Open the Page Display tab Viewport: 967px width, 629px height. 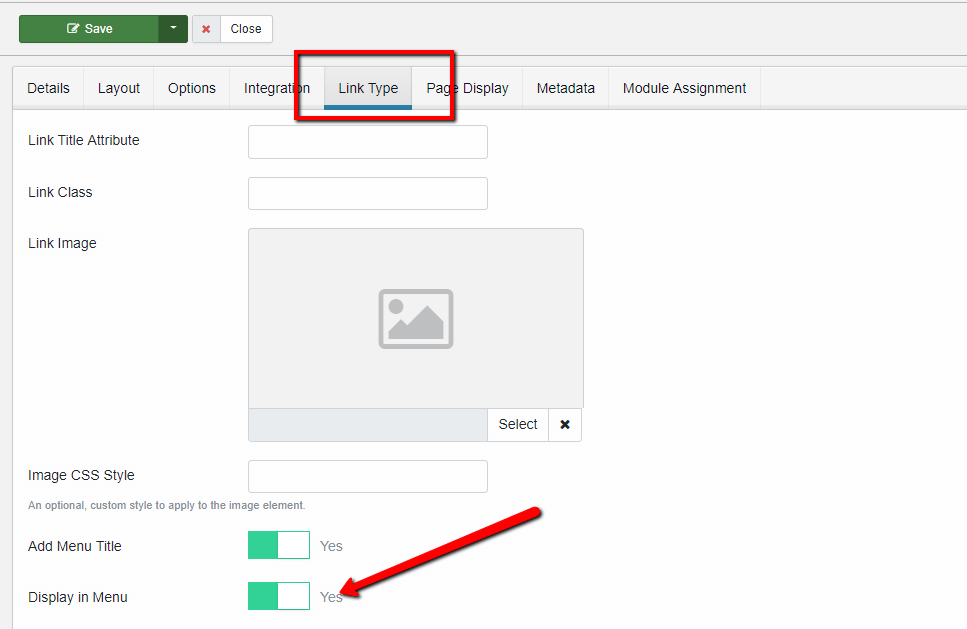[x=467, y=88]
